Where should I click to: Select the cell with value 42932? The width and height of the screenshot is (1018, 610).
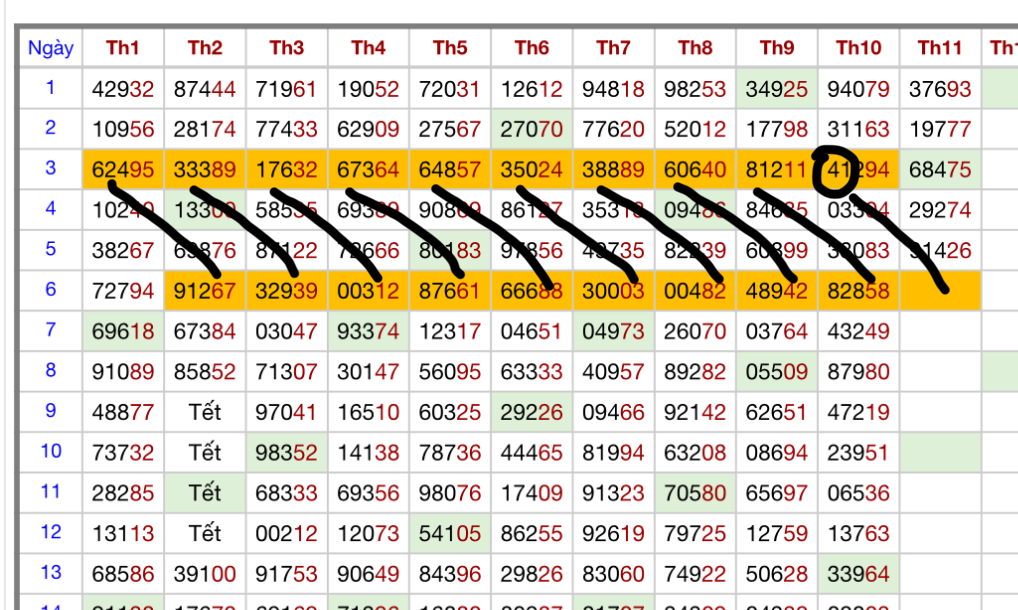(123, 89)
